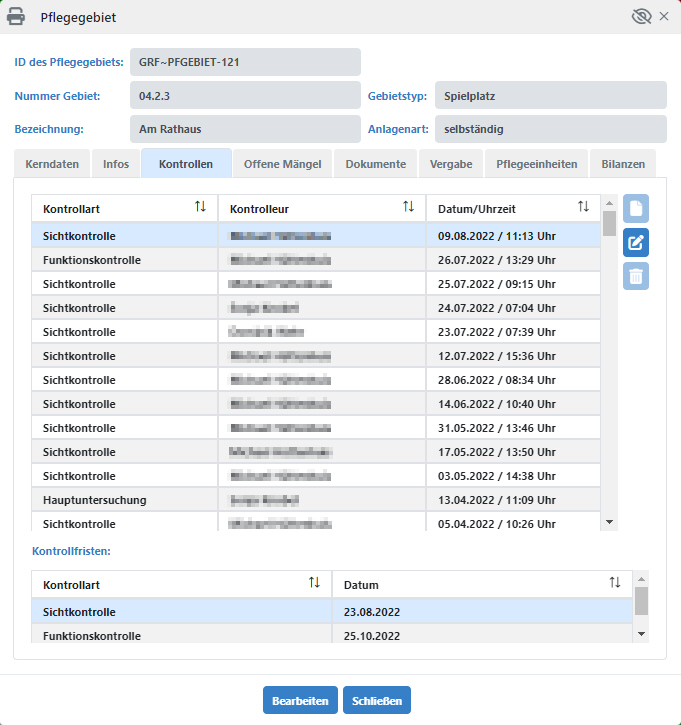681x725 pixels.
Task: Sort inspections by Kontrollart column arrows
Action: (x=200, y=207)
